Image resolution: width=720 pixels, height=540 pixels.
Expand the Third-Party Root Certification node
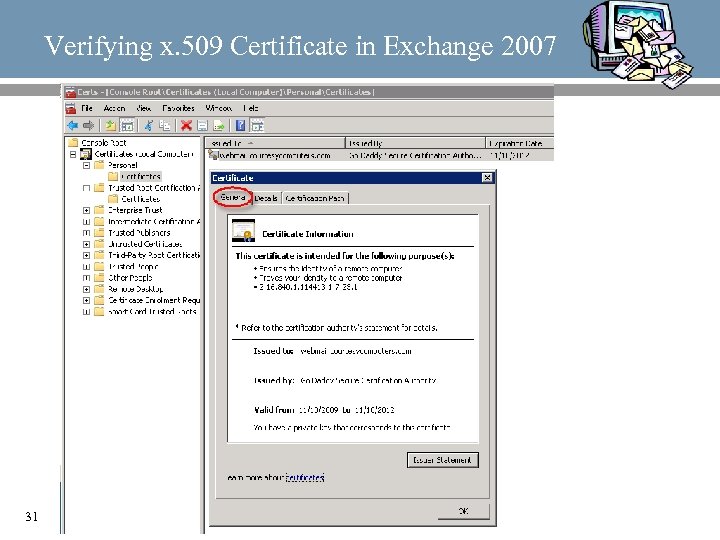pyautogui.click(x=86, y=255)
